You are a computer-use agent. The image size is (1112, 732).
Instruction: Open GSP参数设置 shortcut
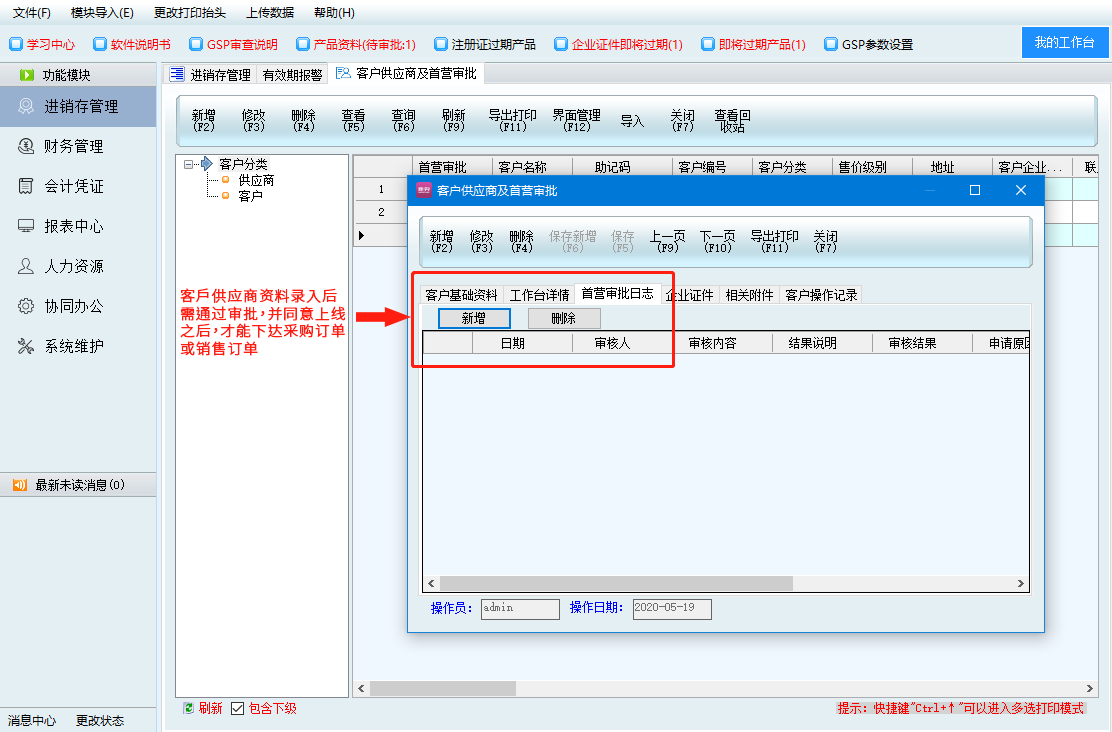point(869,45)
